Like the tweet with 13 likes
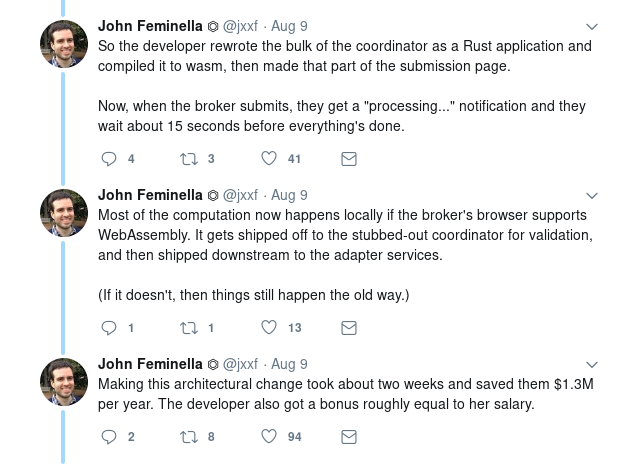Screen dimensions: 640x464 click(268, 327)
